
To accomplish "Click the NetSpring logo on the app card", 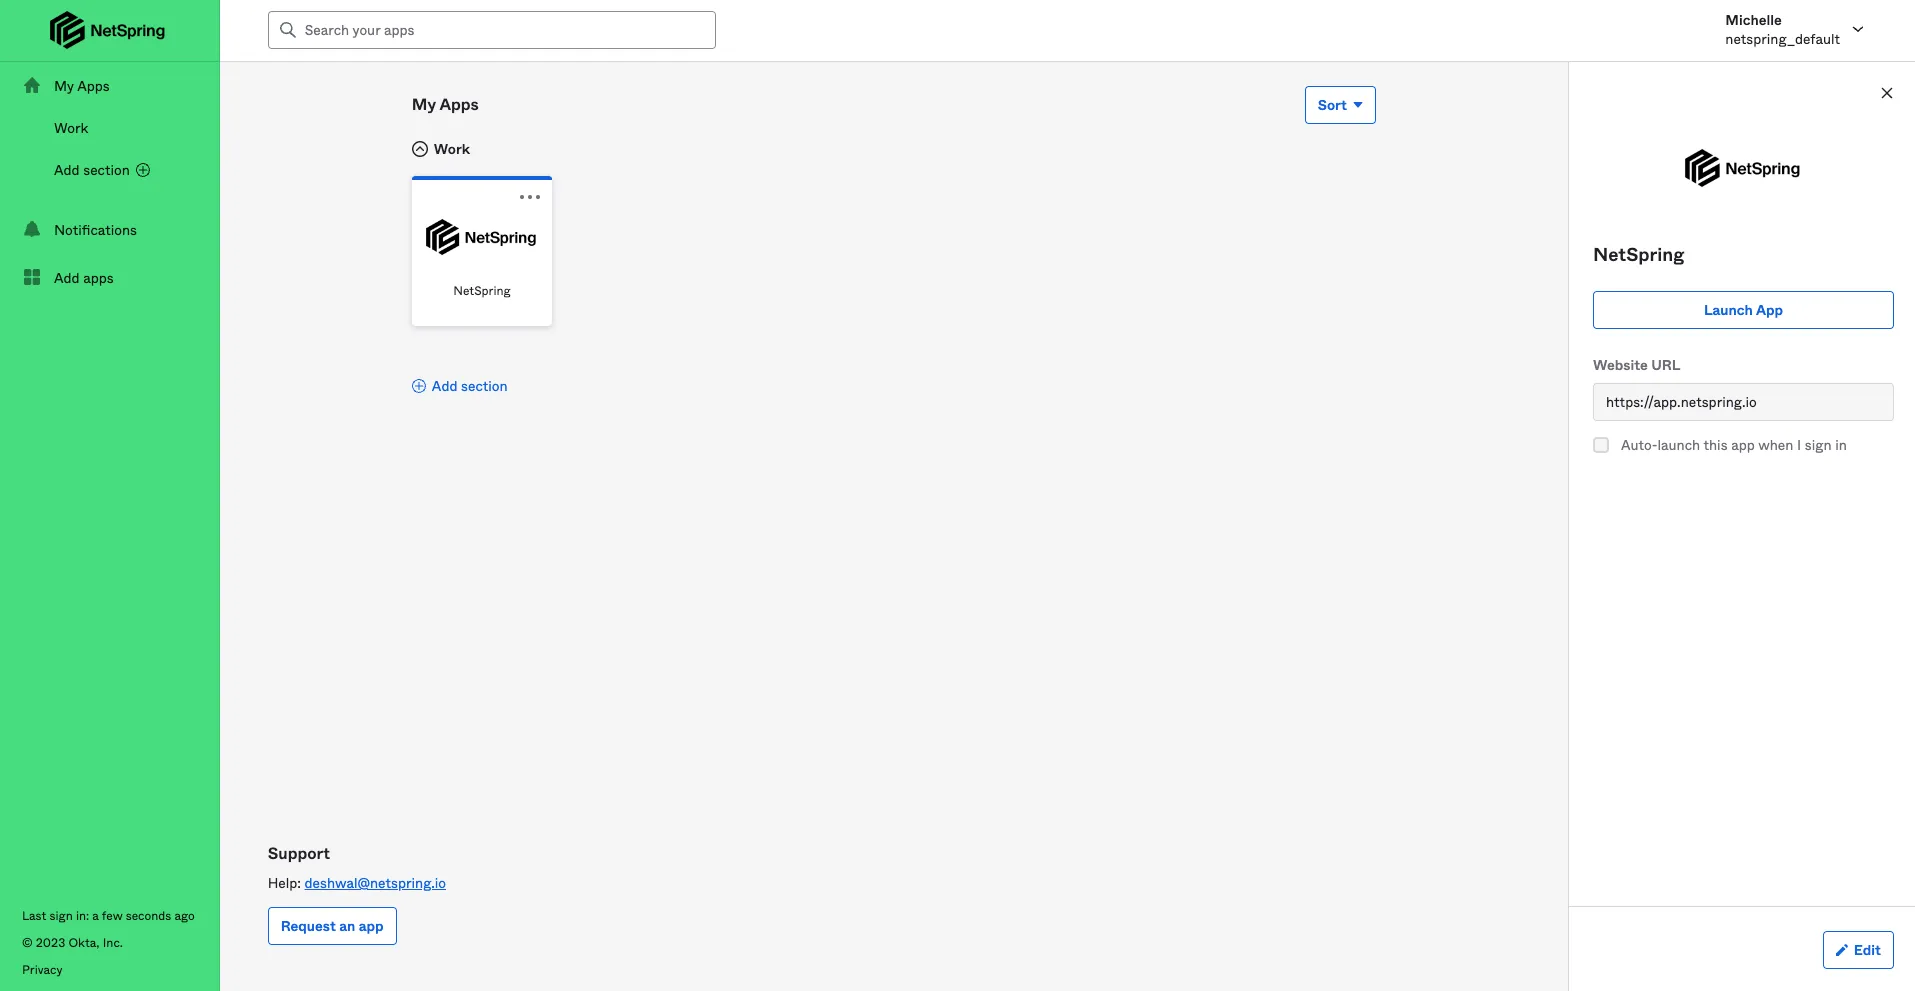I will point(481,237).
